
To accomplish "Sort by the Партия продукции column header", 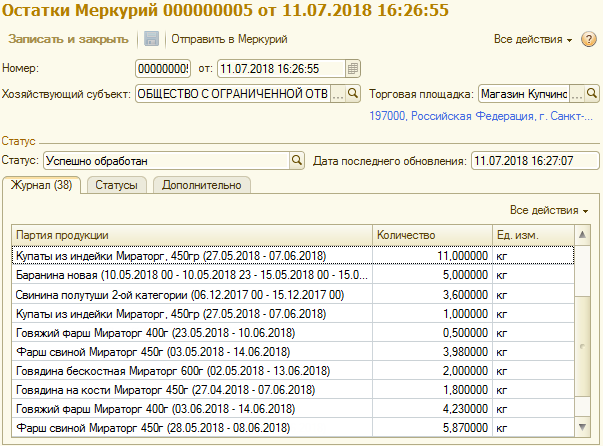I will (192, 235).
